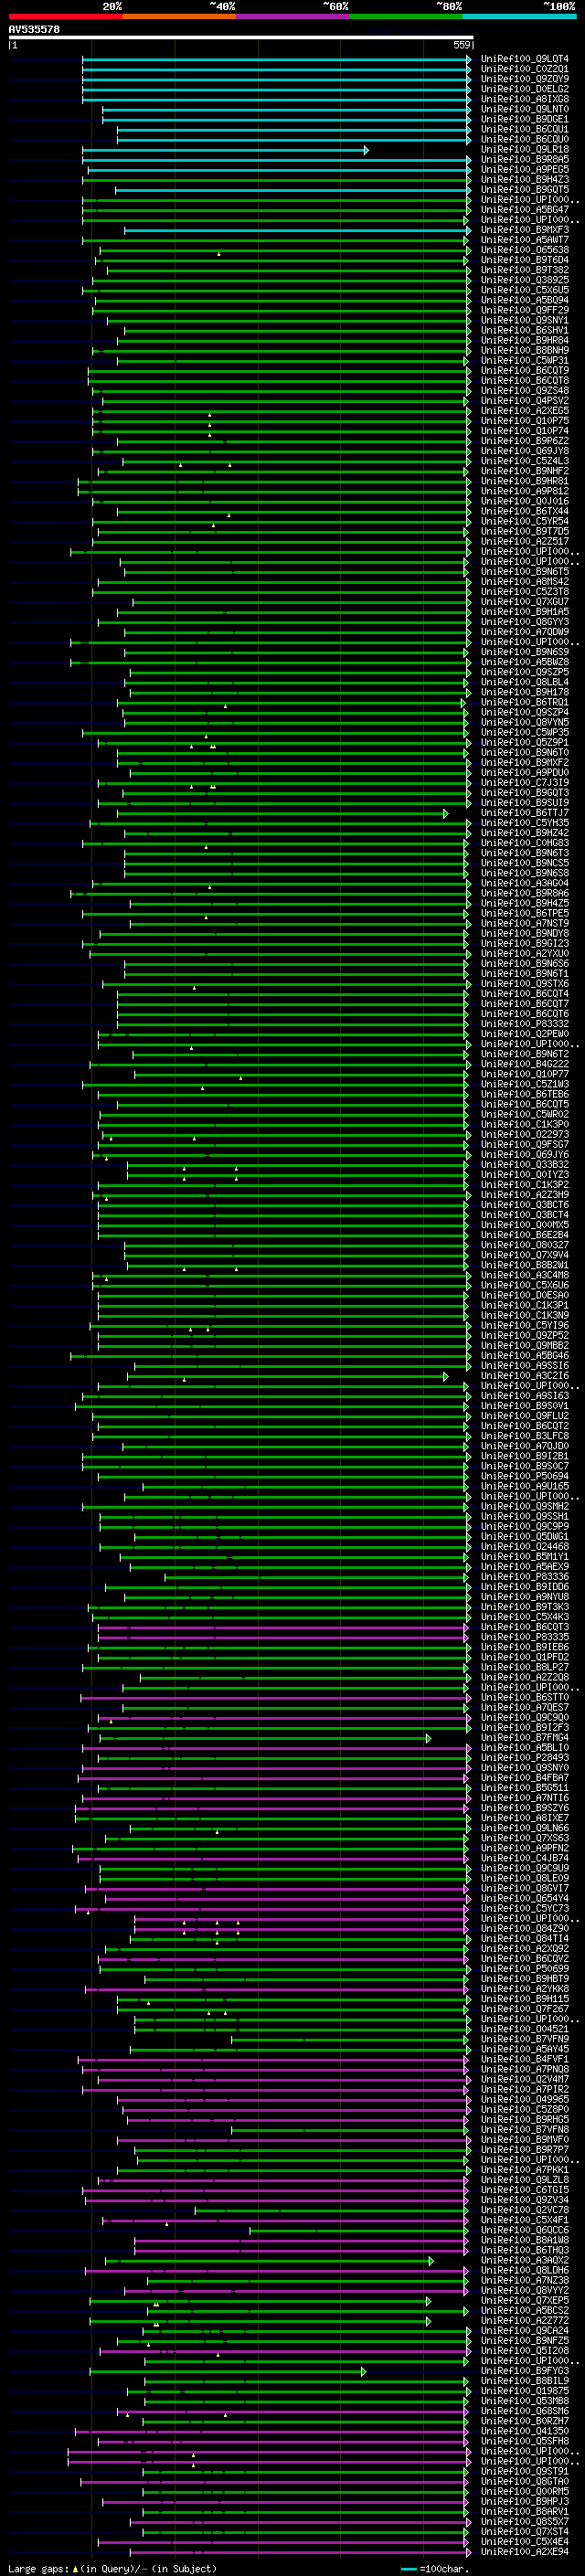
Task: Select the UniRef100_A2Z517 label
Action: [x=524, y=541]
